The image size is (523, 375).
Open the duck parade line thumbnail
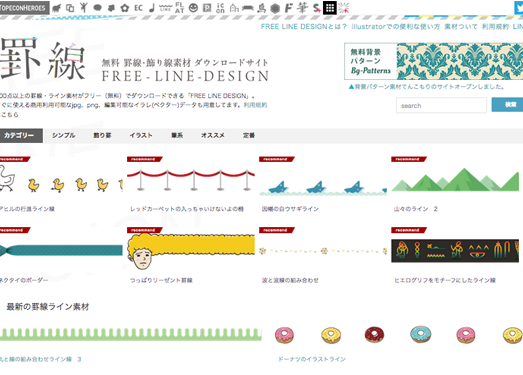click(61, 178)
